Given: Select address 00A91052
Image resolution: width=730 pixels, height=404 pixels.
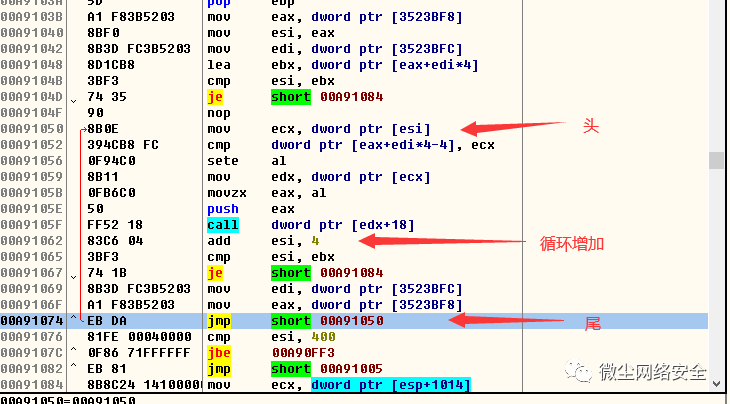Looking at the screenshot, I should [32, 145].
